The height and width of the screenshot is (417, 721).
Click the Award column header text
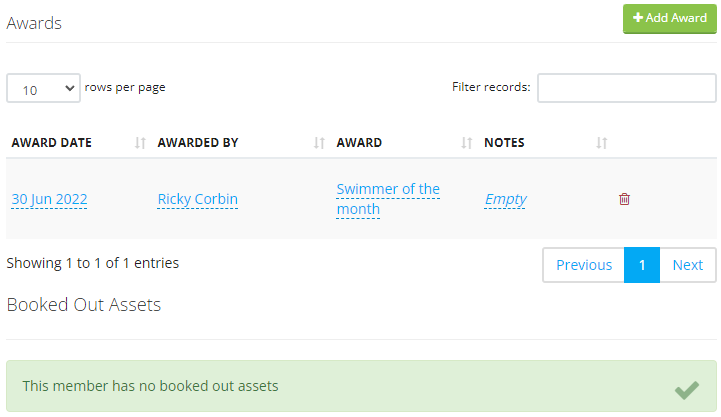coord(359,143)
